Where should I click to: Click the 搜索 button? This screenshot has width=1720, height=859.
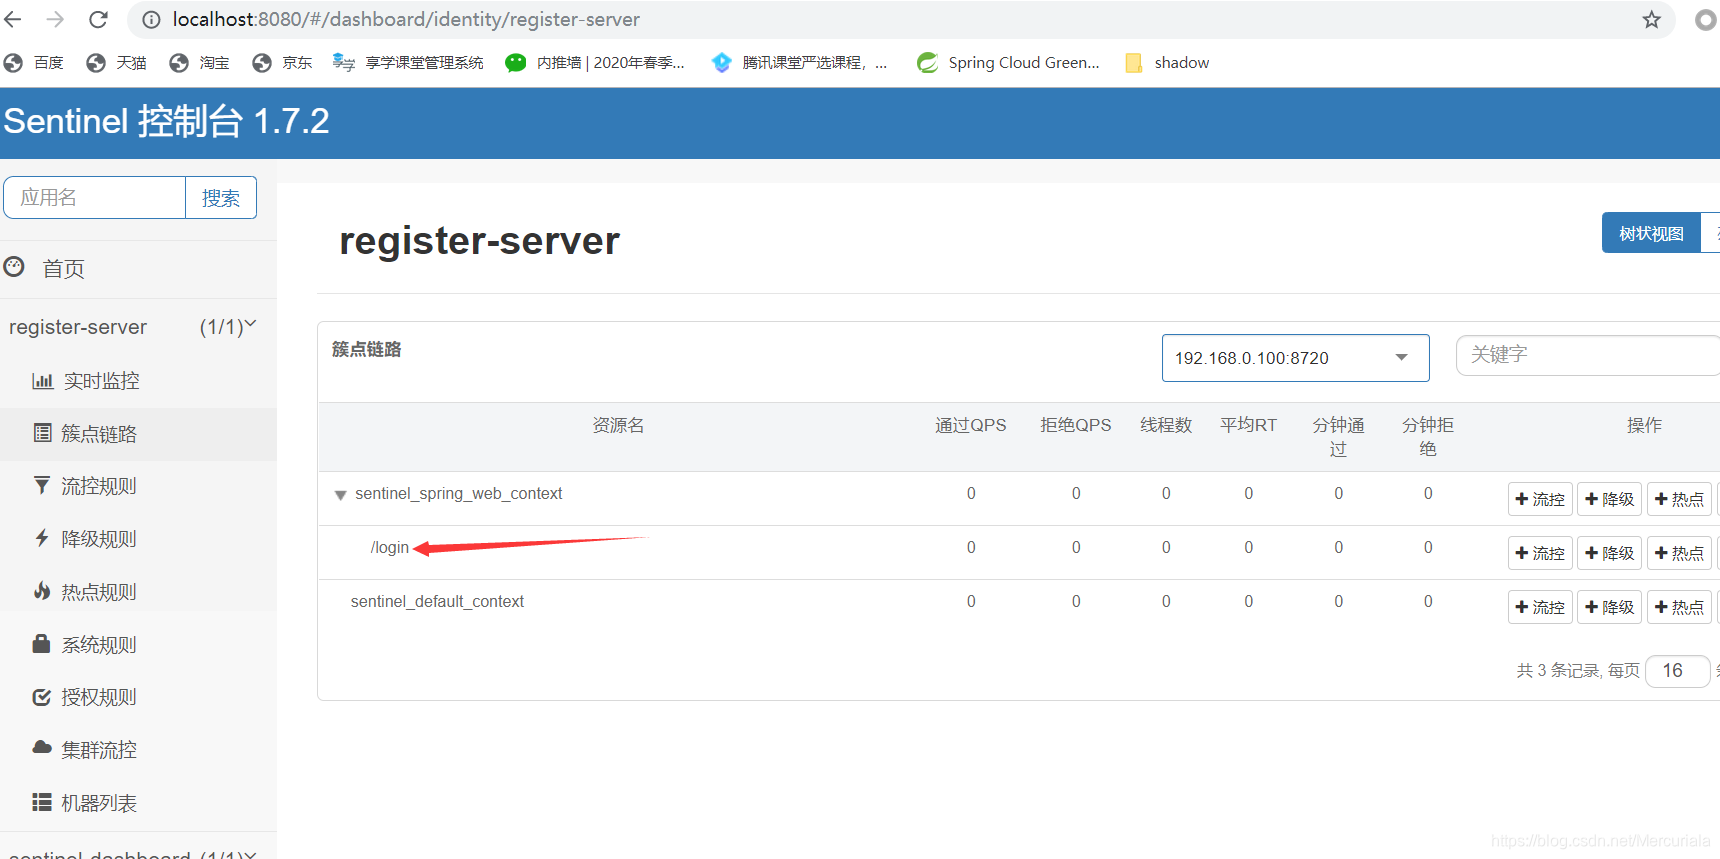[x=221, y=197]
